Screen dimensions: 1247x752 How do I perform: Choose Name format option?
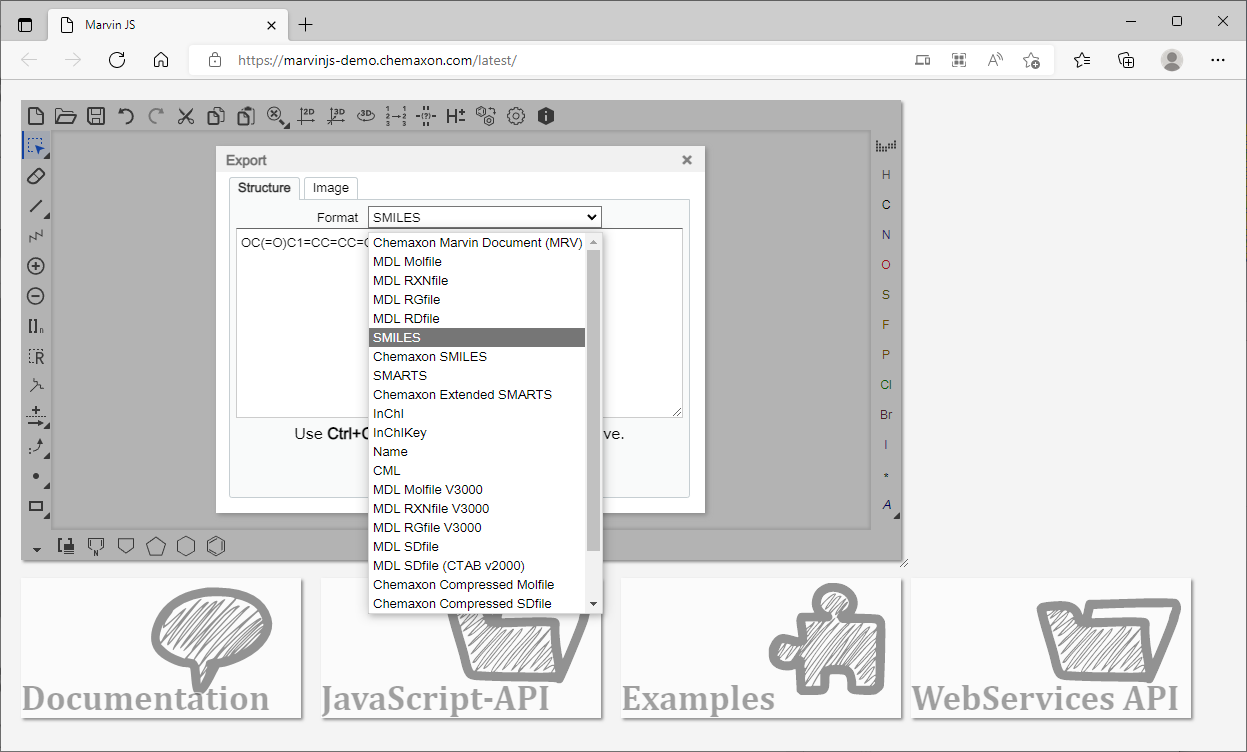click(477, 452)
